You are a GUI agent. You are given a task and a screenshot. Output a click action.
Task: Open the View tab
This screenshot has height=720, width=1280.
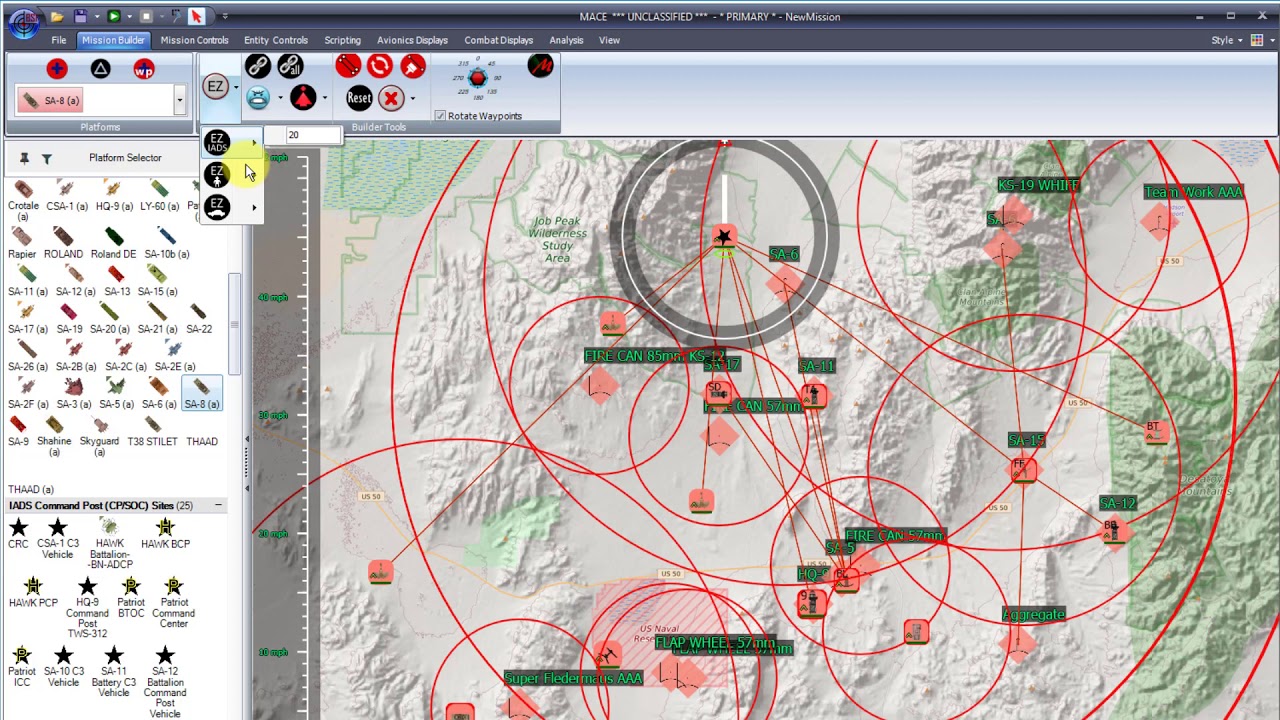(609, 40)
